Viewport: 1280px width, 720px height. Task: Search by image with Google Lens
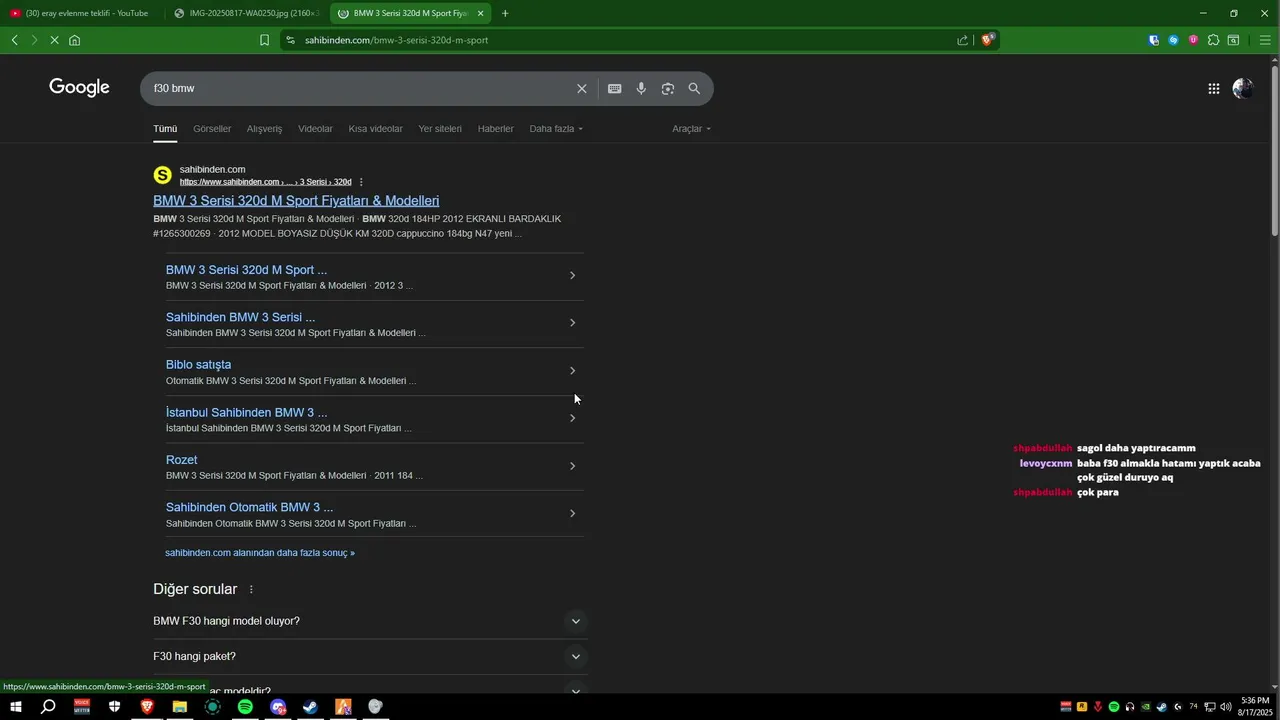coord(668,88)
